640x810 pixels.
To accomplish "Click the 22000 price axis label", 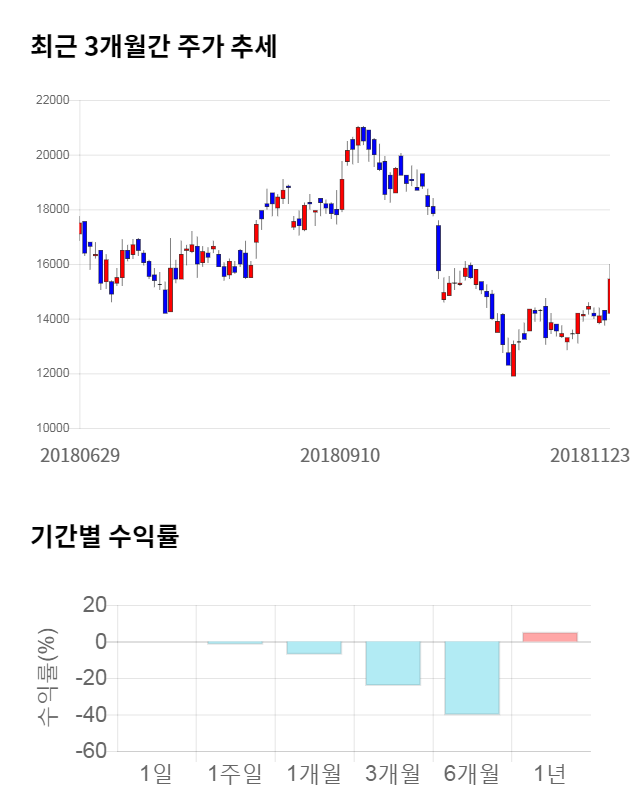I will tap(51, 101).
